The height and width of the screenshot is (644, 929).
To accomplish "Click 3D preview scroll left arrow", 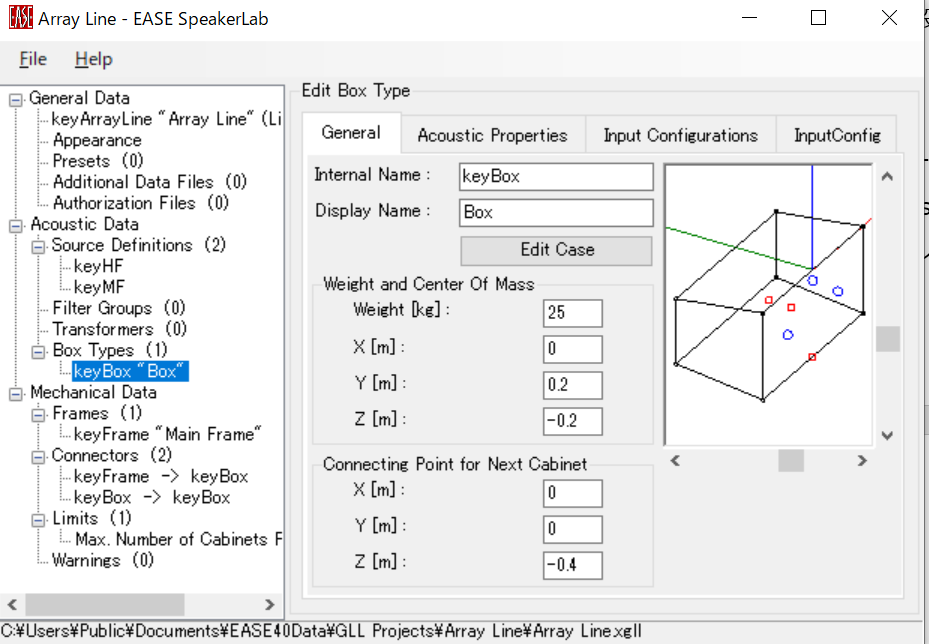I will click(x=675, y=460).
